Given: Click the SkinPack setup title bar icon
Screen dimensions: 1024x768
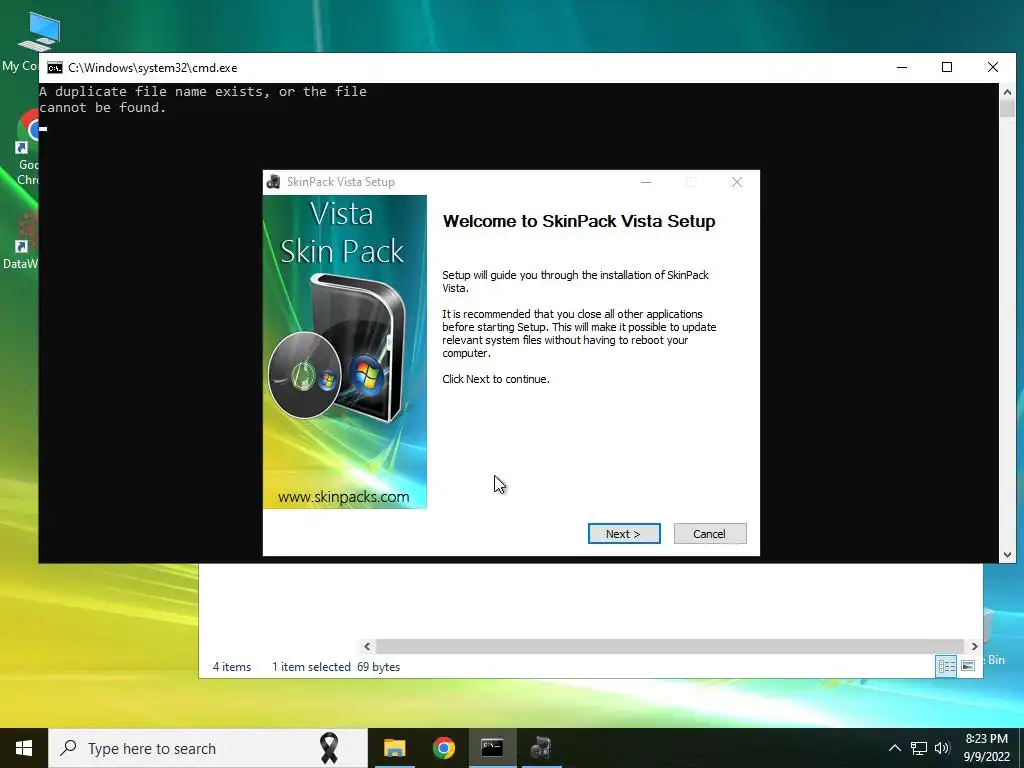Looking at the screenshot, I should coord(274,182).
